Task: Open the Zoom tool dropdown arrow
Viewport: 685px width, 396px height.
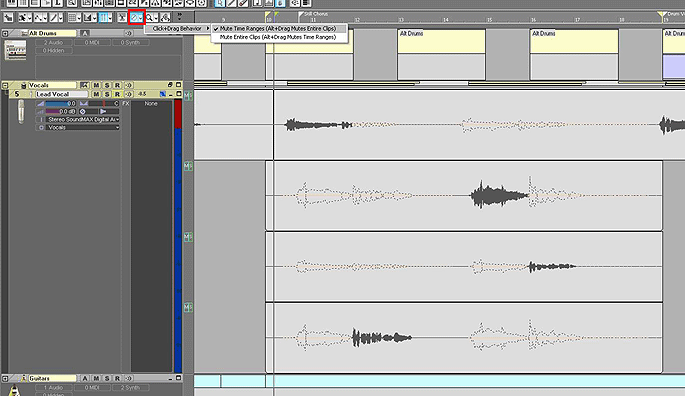Action: pos(156,18)
